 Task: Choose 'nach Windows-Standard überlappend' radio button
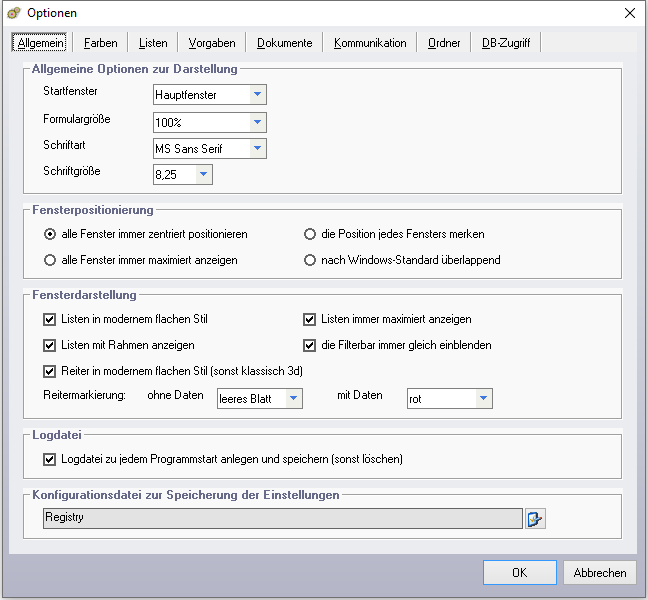pos(310,260)
